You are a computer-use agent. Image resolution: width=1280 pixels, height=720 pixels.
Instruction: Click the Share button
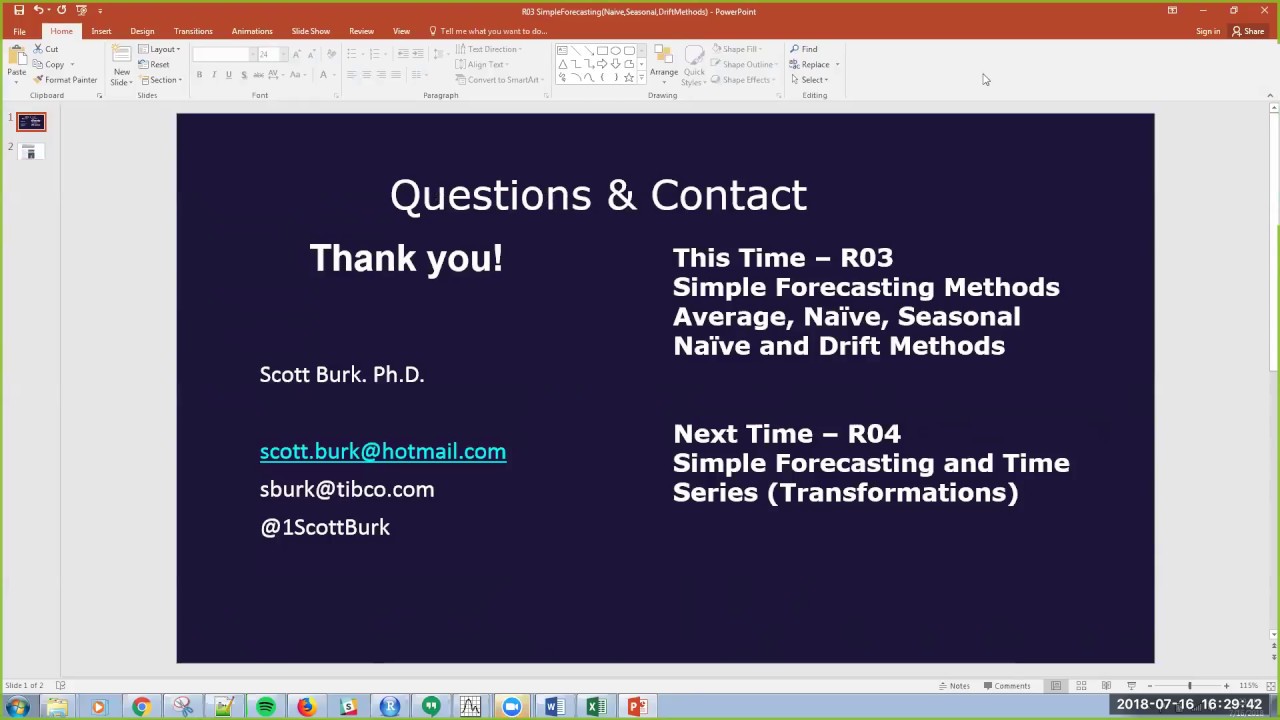click(1248, 31)
